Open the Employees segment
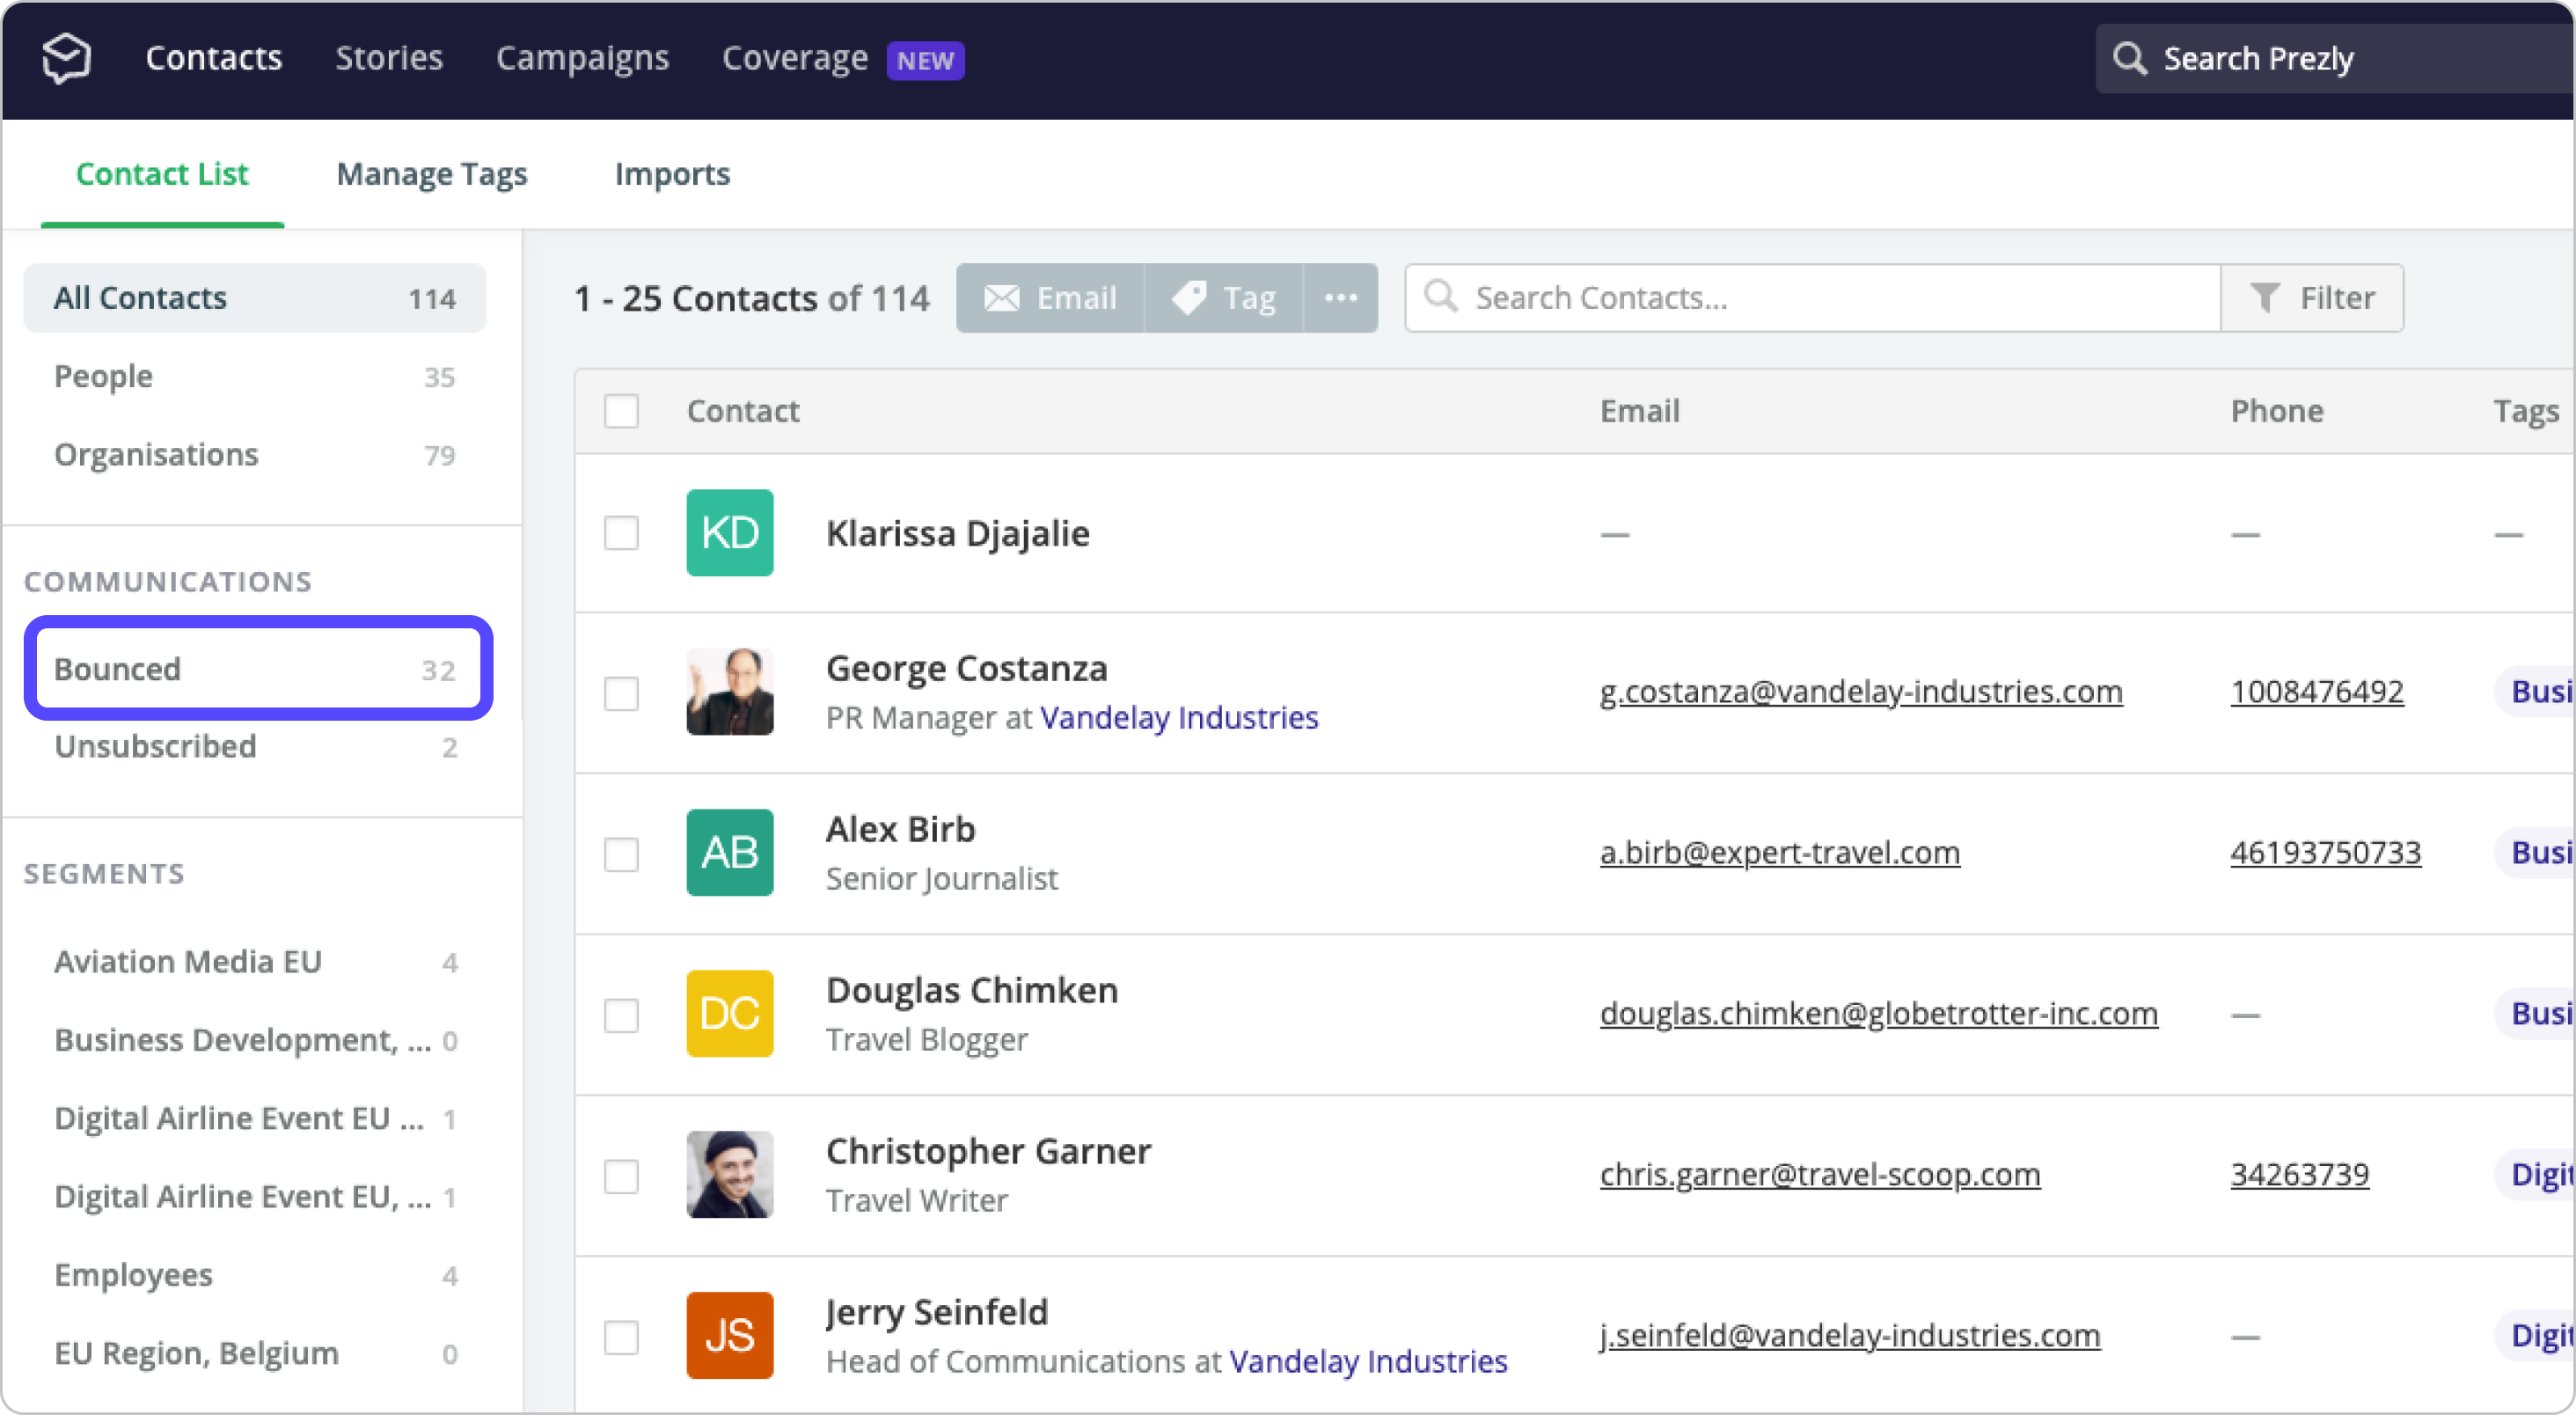This screenshot has height=1415, width=2576. (x=255, y=1275)
